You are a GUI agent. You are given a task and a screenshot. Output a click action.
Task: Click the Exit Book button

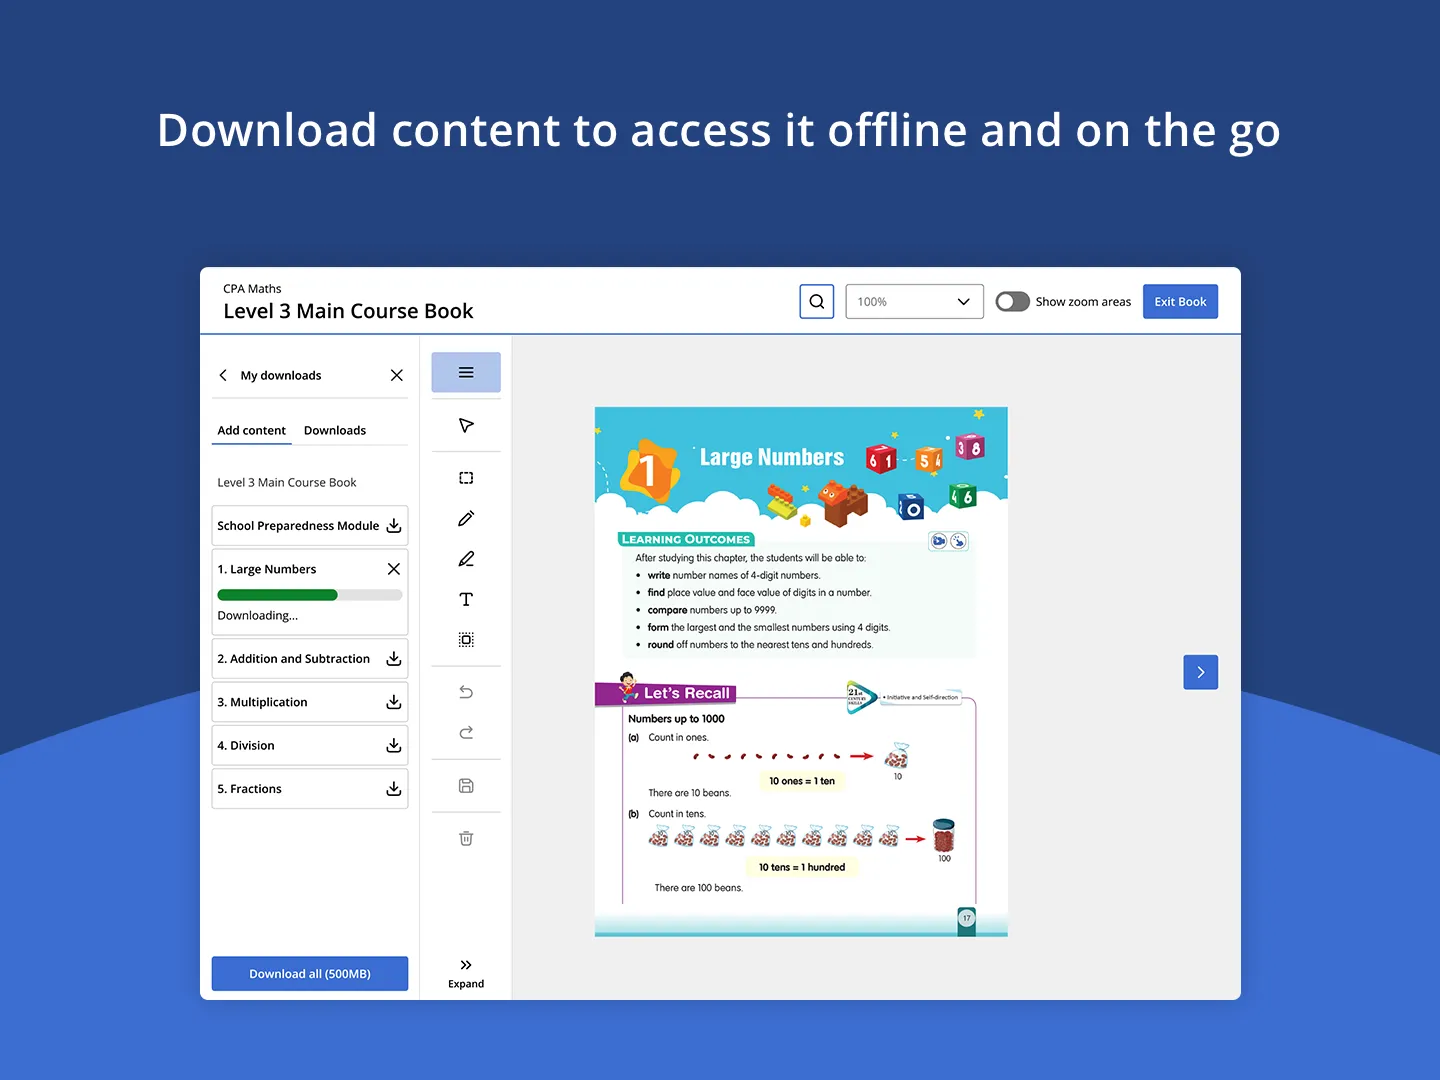point(1180,302)
